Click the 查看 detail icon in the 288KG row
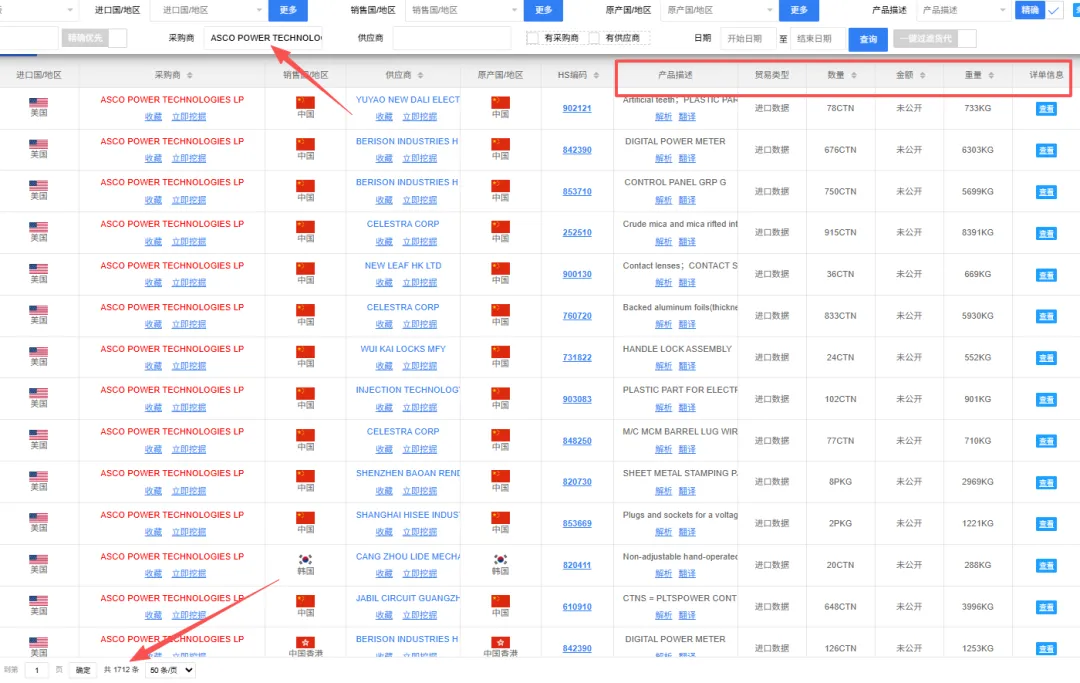Viewport: 1080px width, 683px height. pyautogui.click(x=1046, y=565)
